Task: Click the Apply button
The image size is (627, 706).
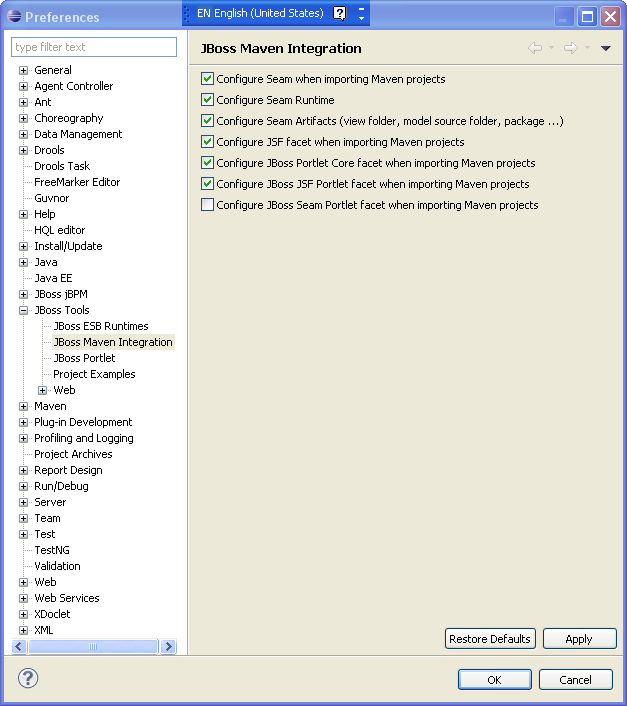Action: point(579,638)
